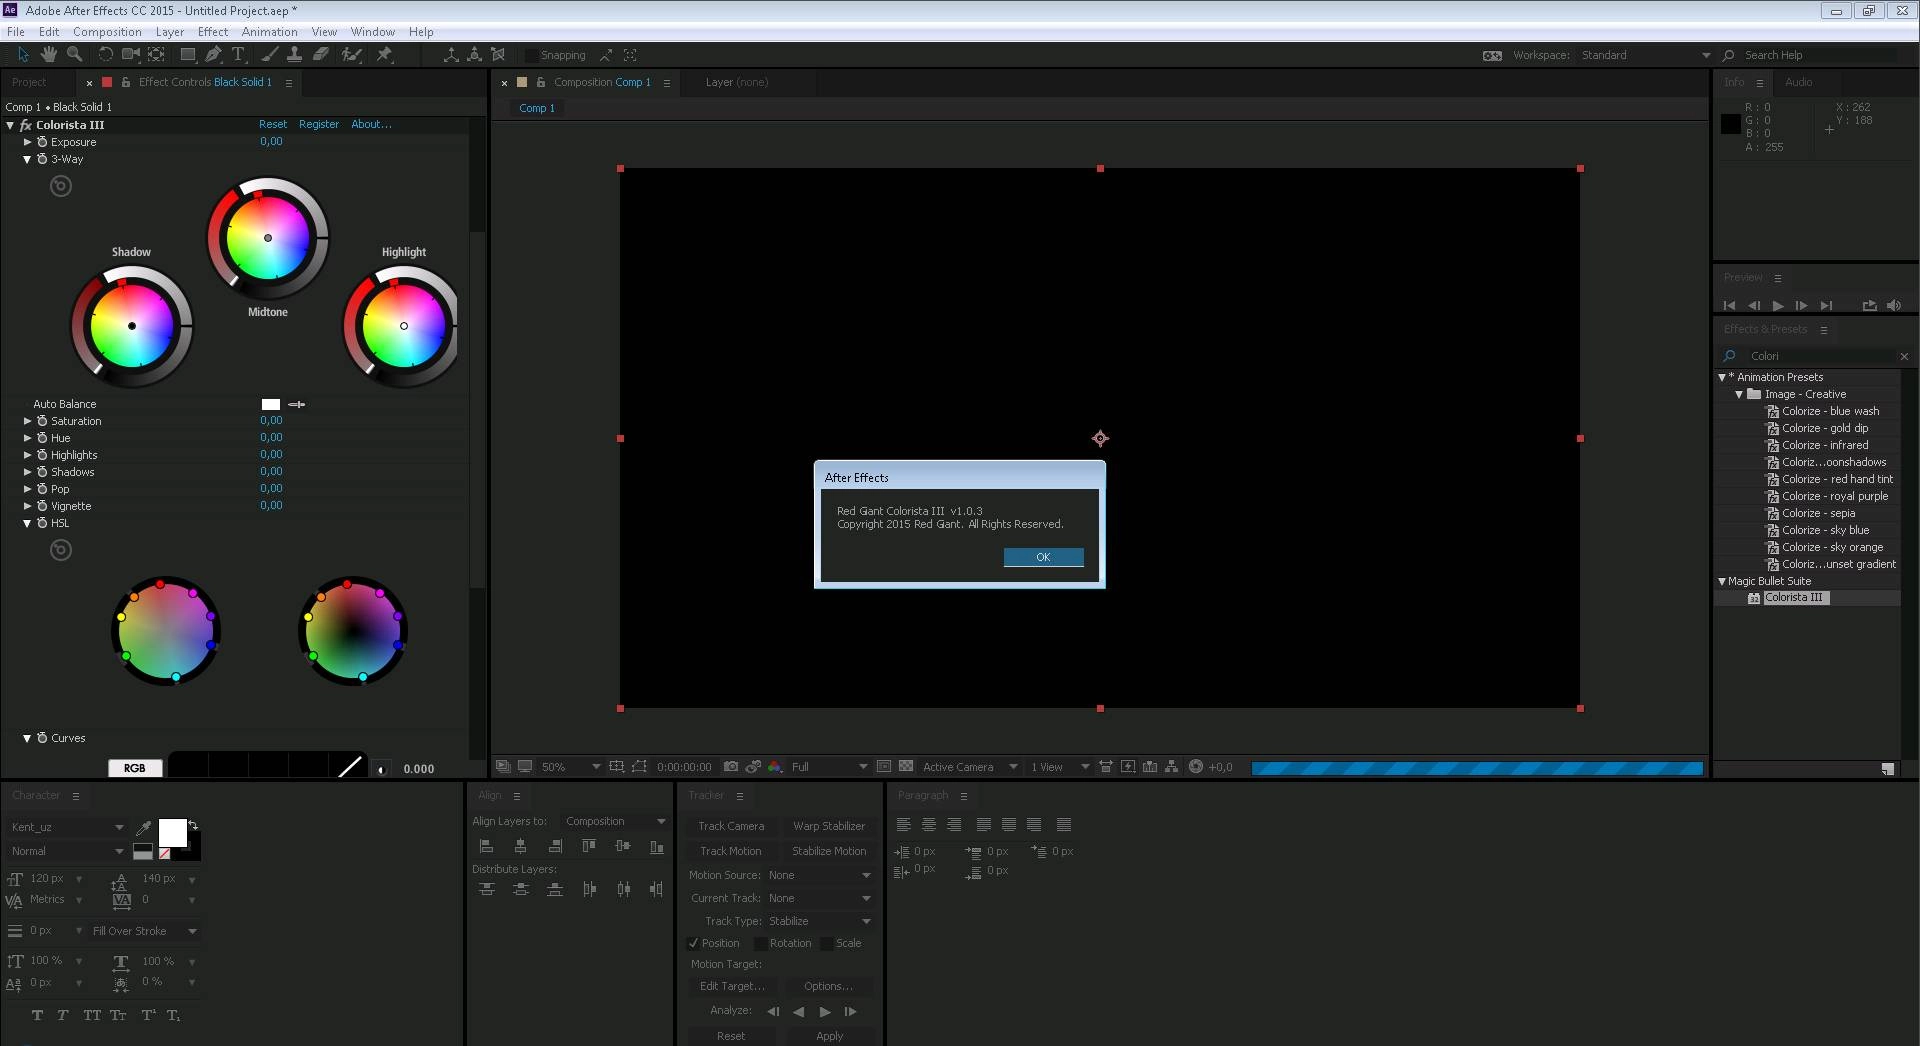This screenshot has width=1920, height=1046.
Task: Select the Brush tool
Action: point(269,55)
